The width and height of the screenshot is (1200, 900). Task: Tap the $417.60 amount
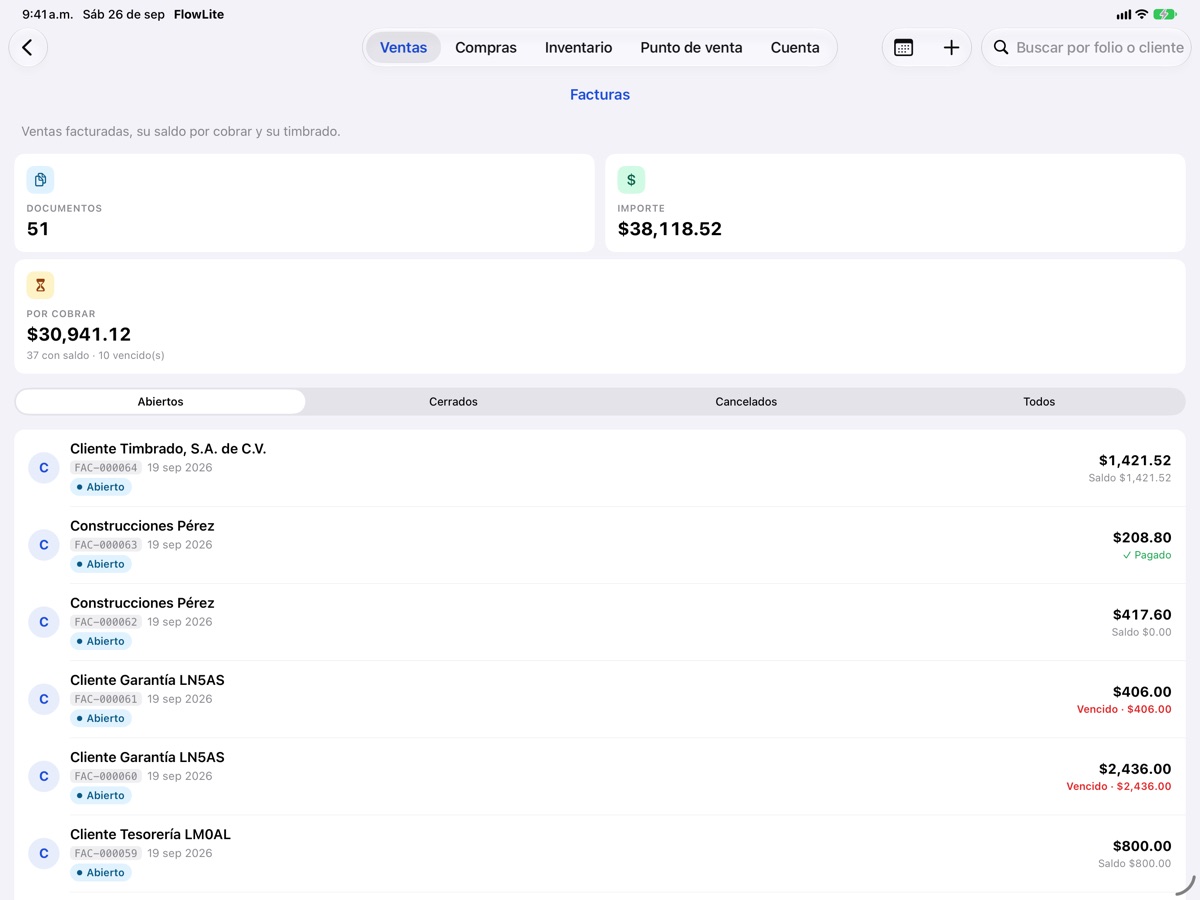click(x=1142, y=614)
